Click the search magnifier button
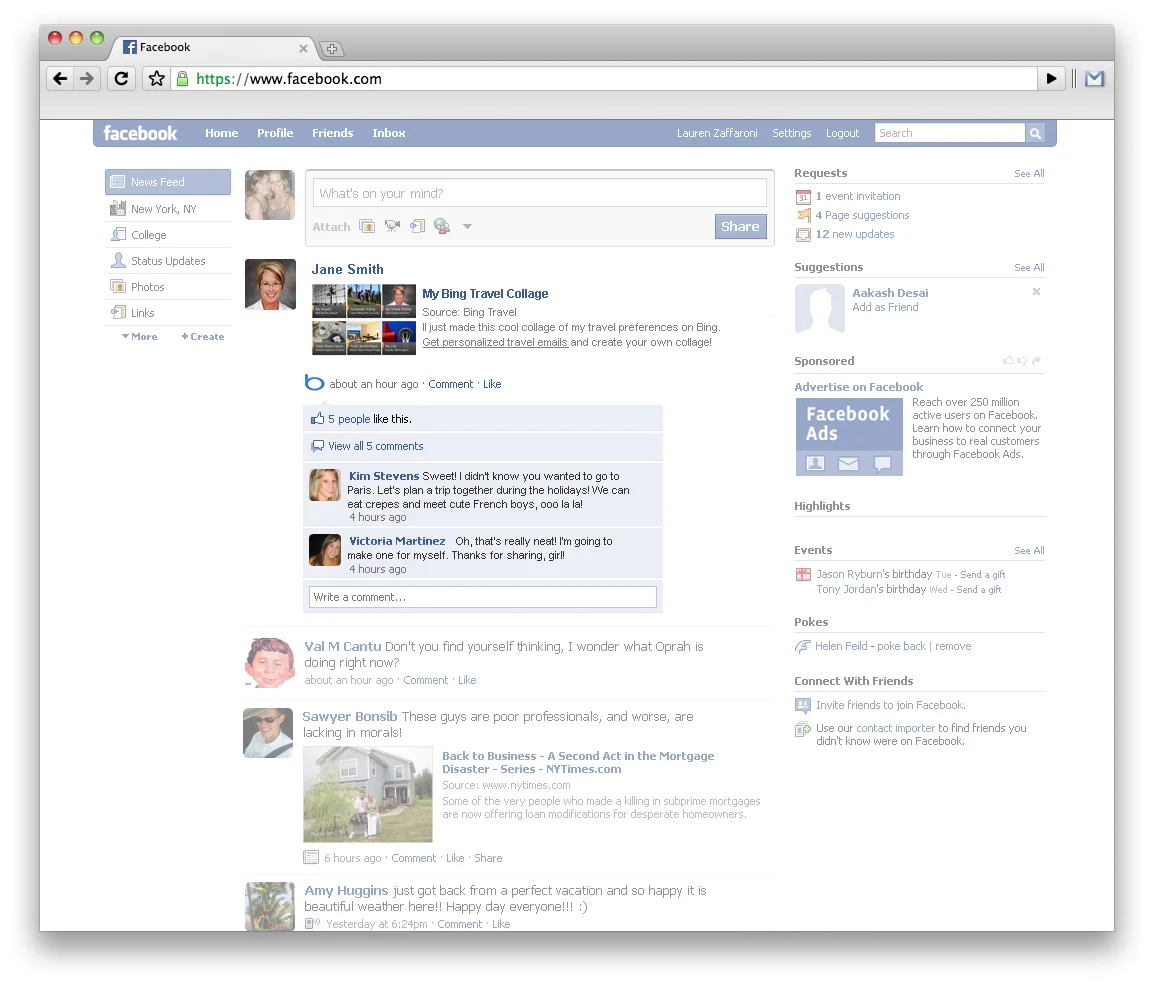 [x=1036, y=133]
